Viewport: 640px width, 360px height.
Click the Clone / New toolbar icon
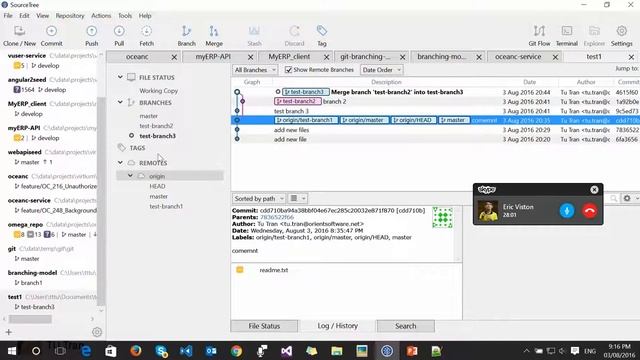pyautogui.click(x=19, y=31)
